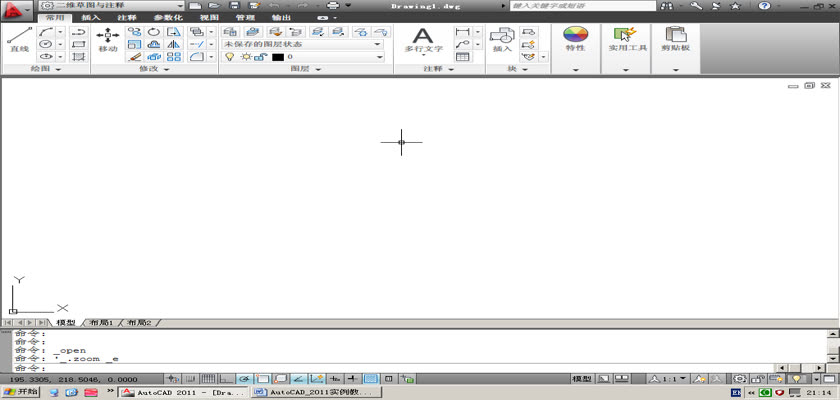Click the black layer color swatch
This screenshot has width=840, height=400.
(x=278, y=57)
